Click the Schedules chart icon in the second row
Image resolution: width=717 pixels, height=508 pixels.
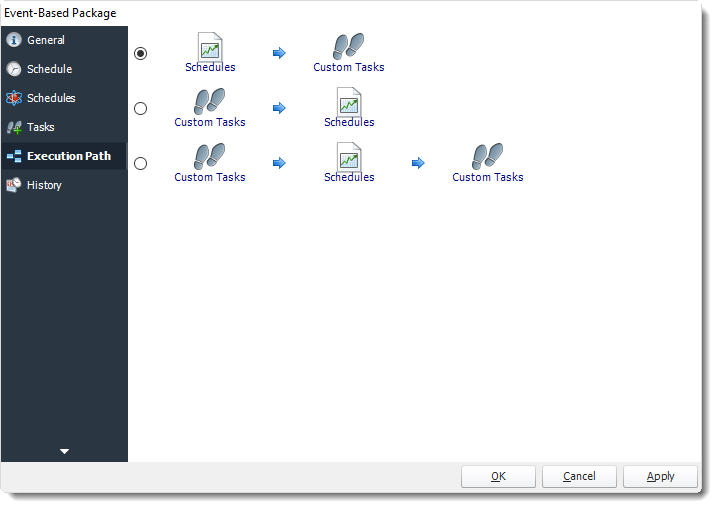[349, 102]
